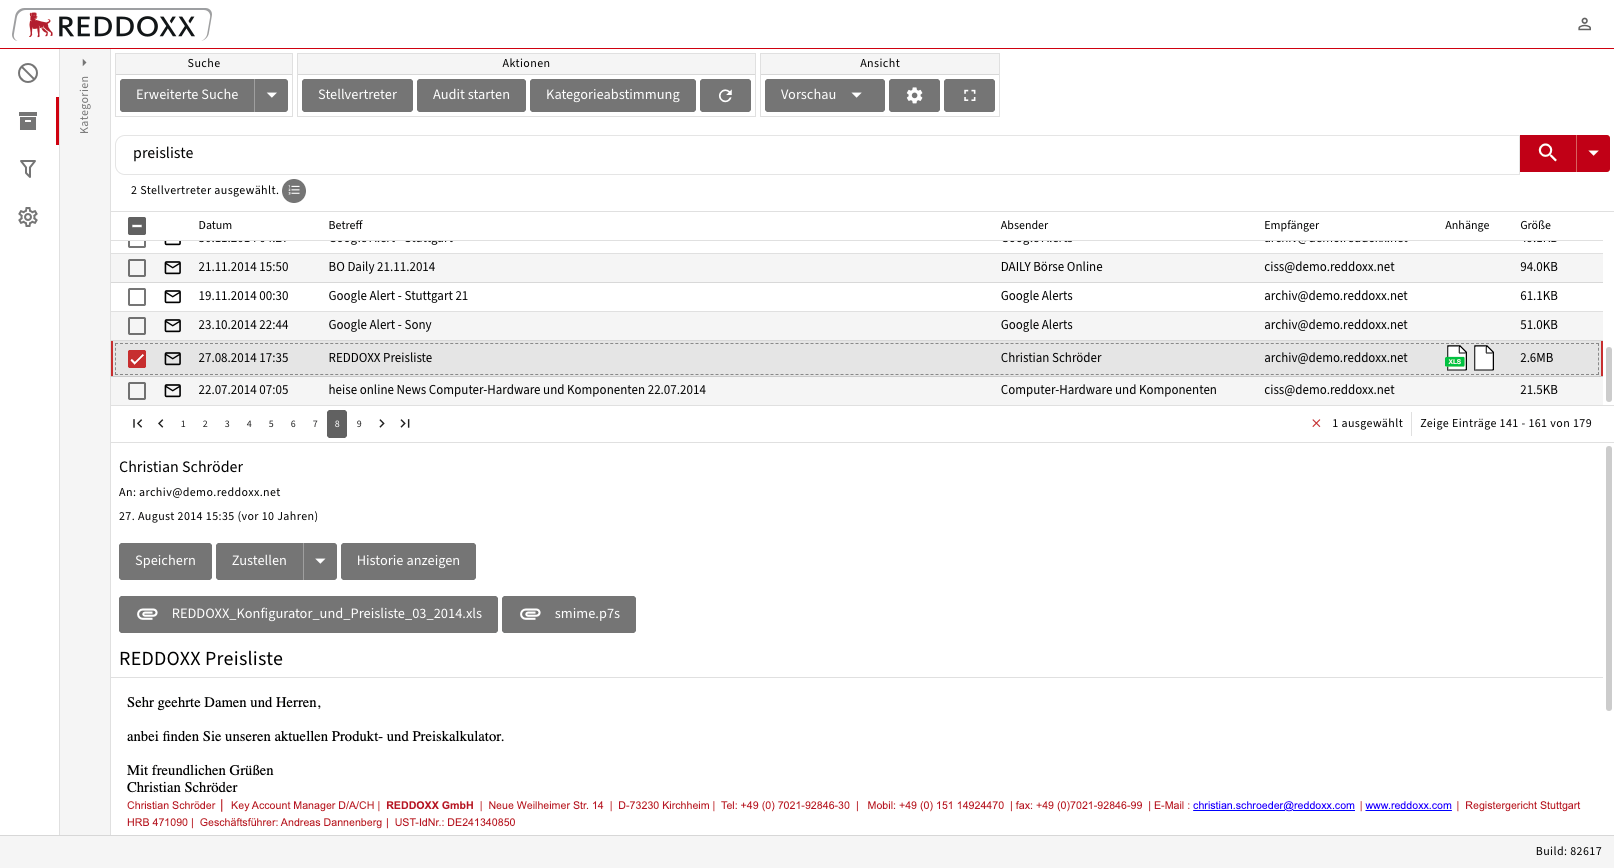The image size is (1614, 868).
Task: Jump to results page 5
Action: click(x=271, y=424)
